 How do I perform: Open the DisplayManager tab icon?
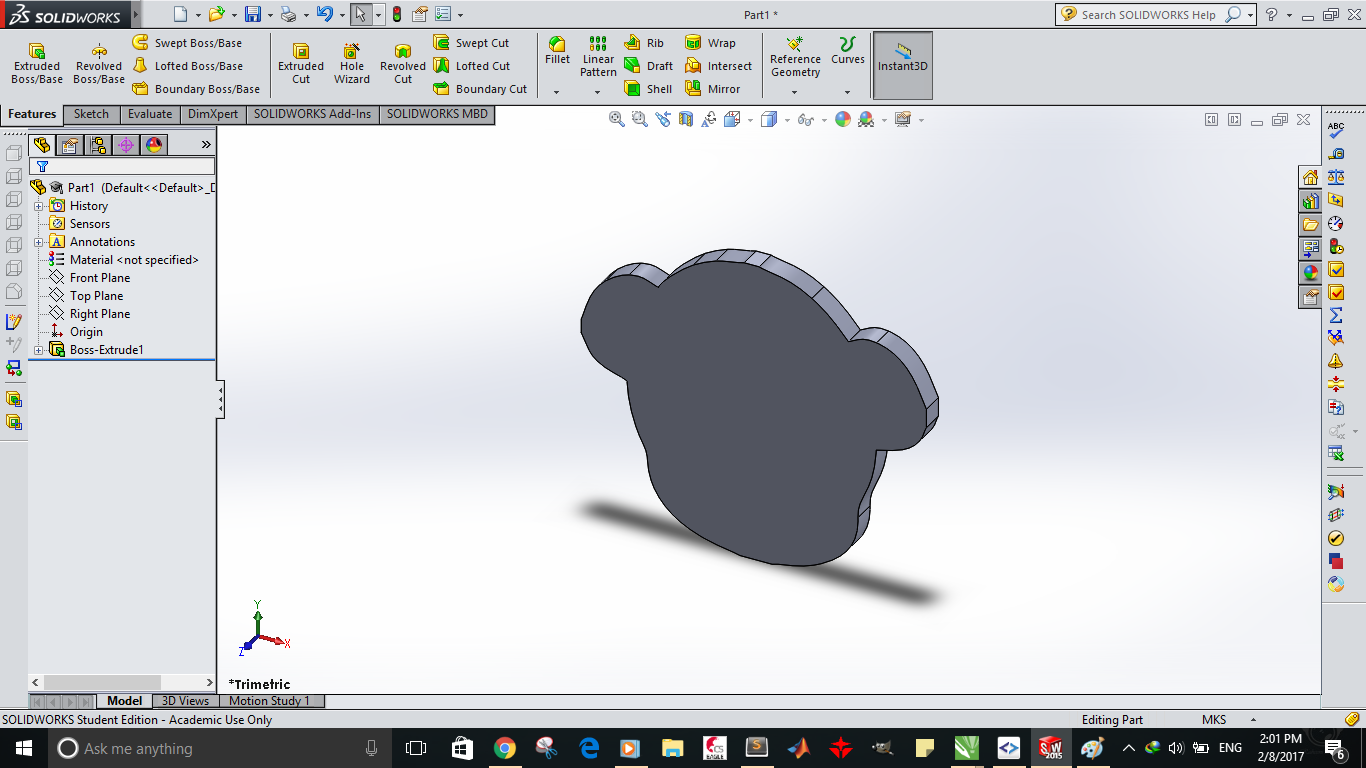(154, 145)
